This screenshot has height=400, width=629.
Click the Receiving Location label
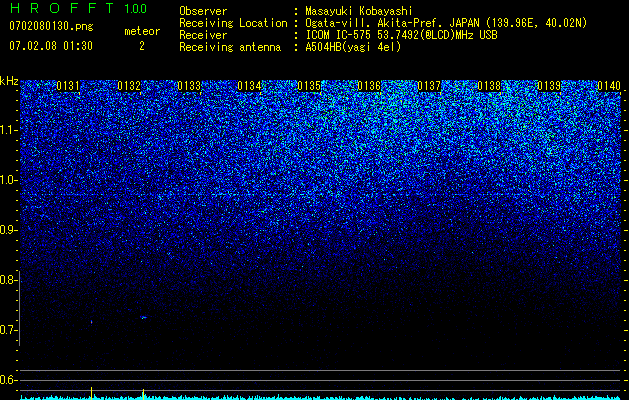(233, 23)
